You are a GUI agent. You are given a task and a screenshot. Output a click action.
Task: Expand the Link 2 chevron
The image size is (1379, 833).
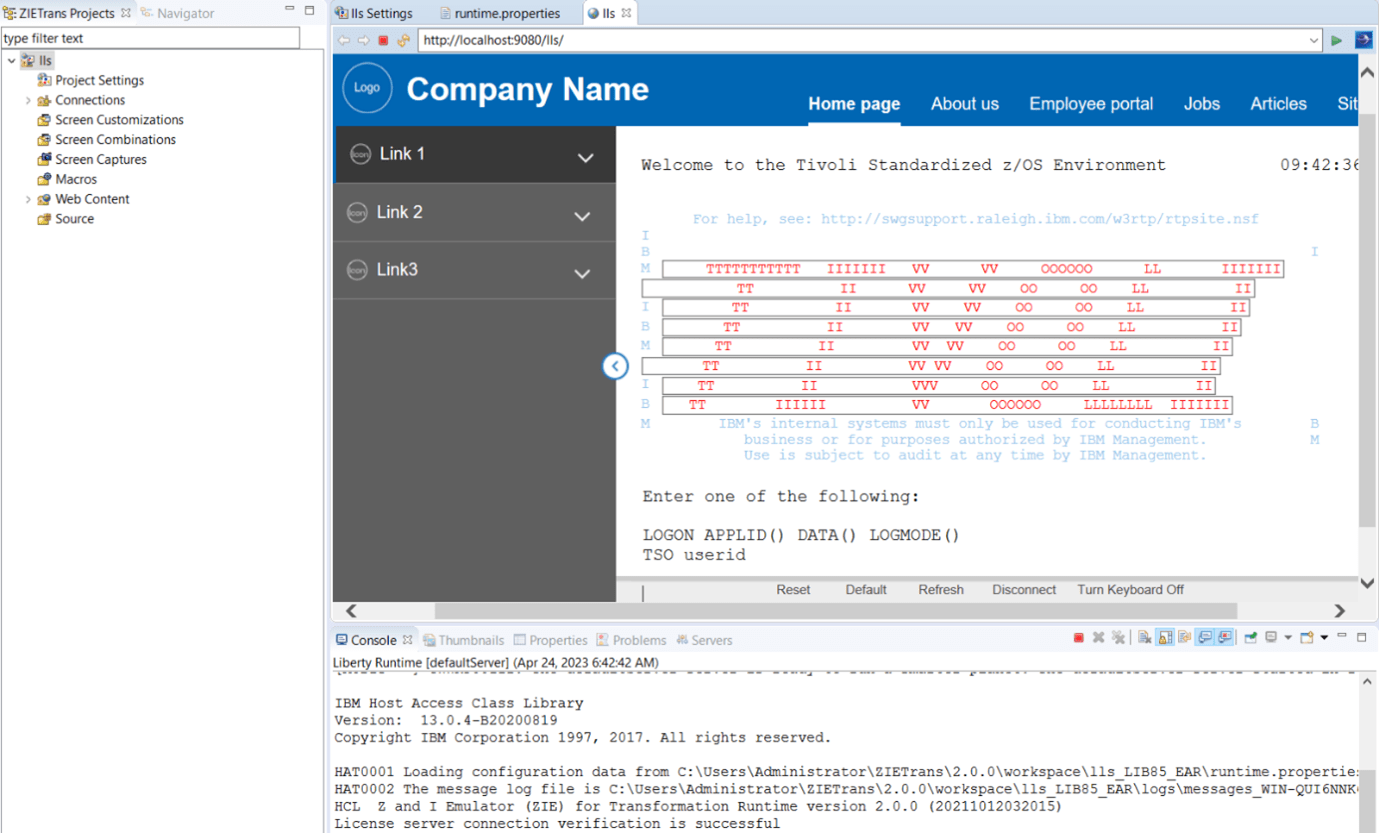tap(582, 215)
